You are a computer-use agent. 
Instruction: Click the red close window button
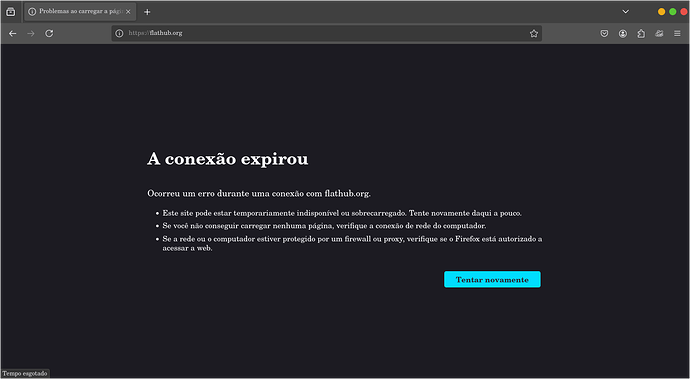point(684,12)
